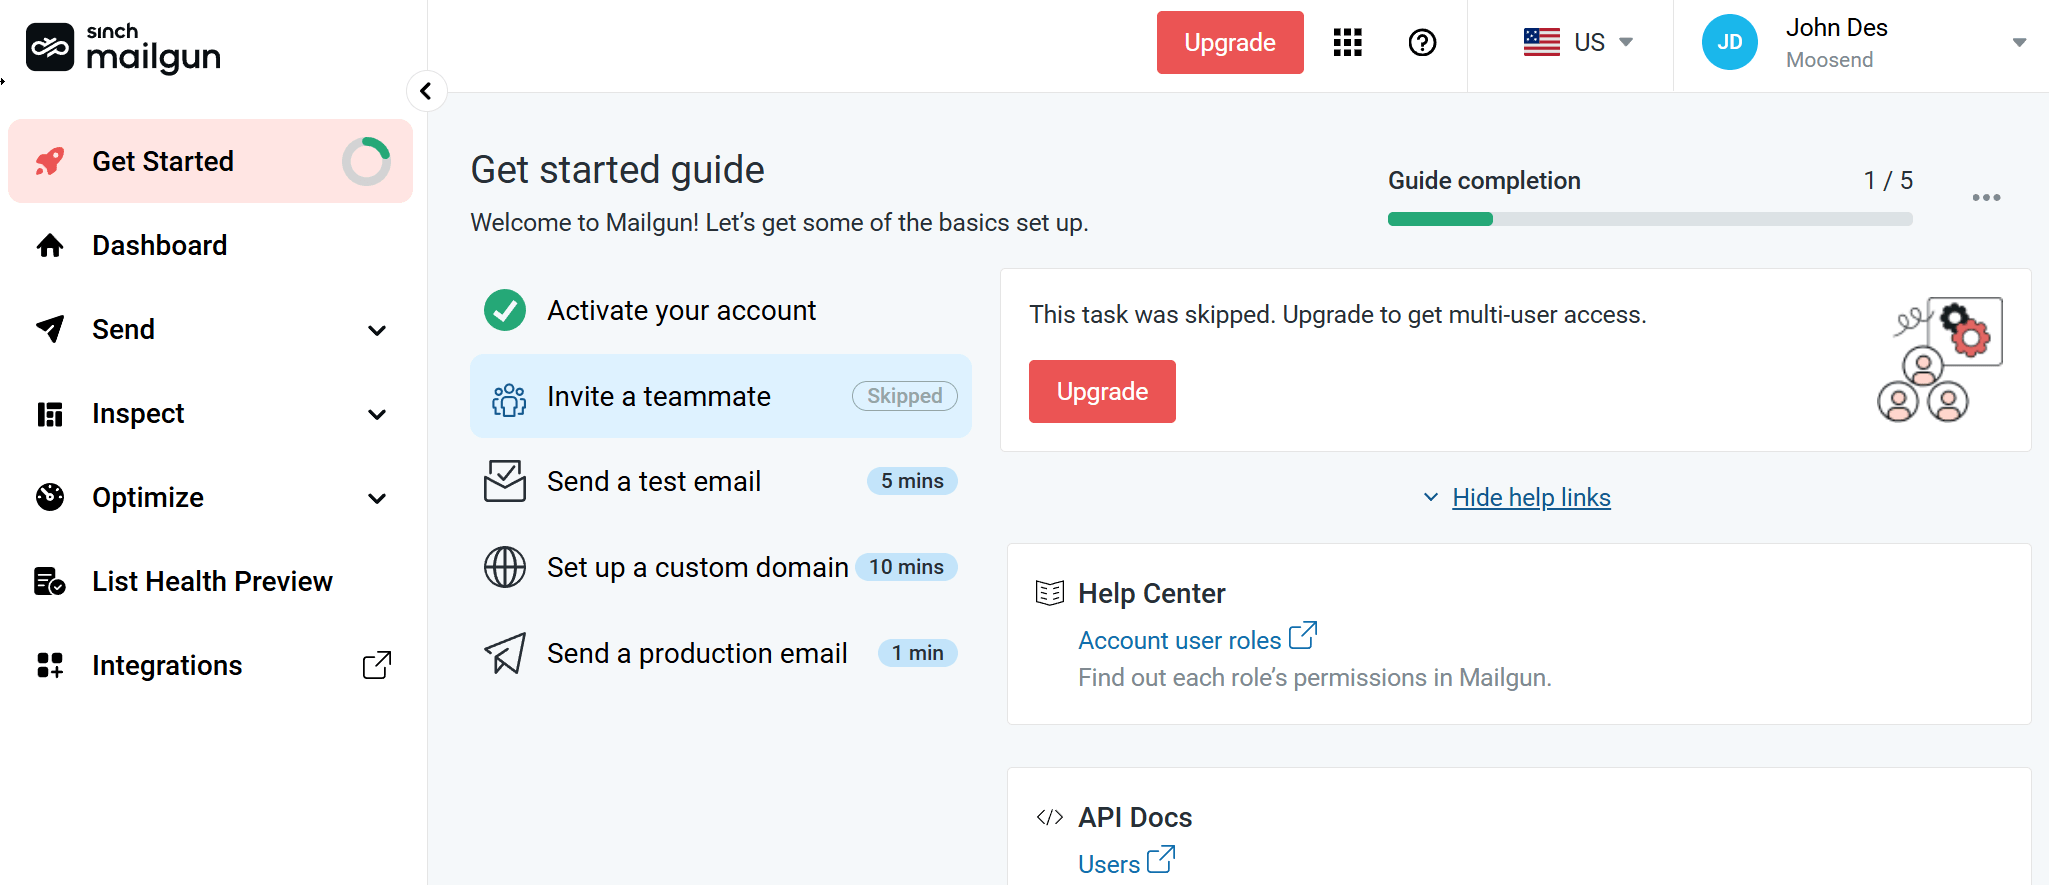Image resolution: width=2049 pixels, height=885 pixels.
Task: Click the green checkmark by Activate your account
Action: (505, 310)
